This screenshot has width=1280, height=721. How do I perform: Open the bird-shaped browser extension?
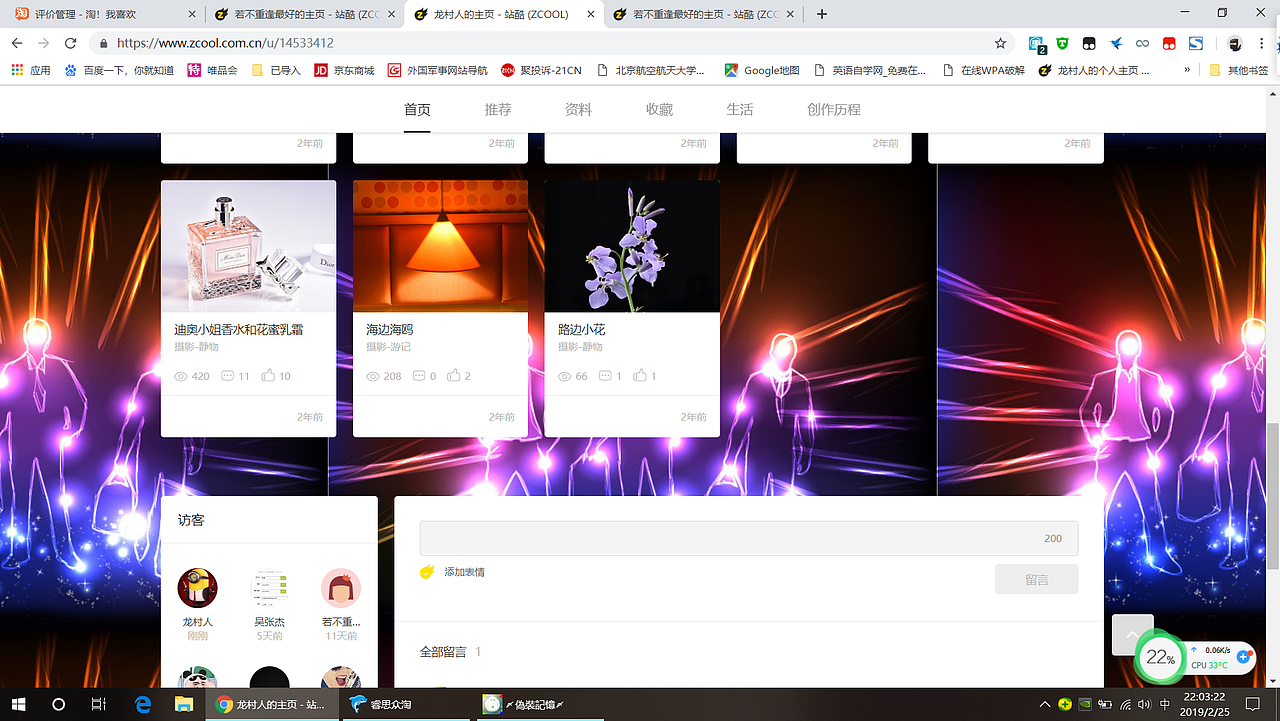1115,45
